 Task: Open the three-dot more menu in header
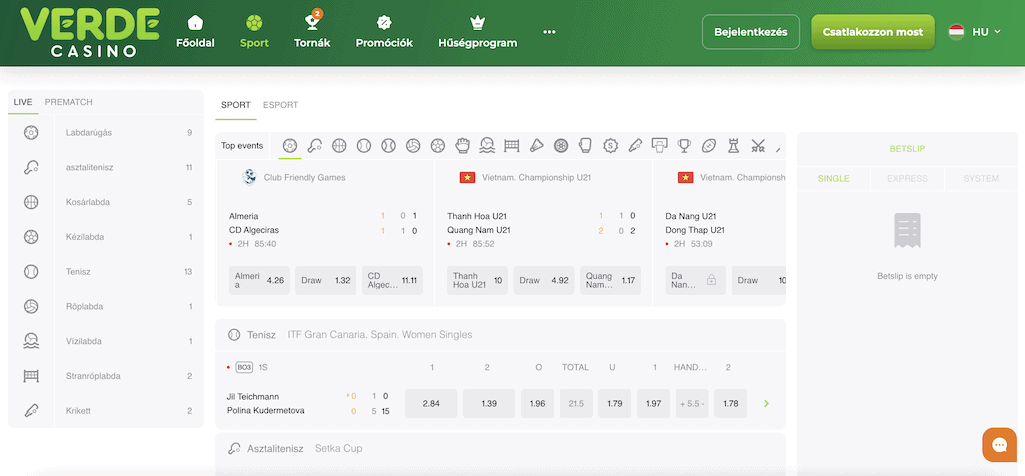tap(549, 32)
